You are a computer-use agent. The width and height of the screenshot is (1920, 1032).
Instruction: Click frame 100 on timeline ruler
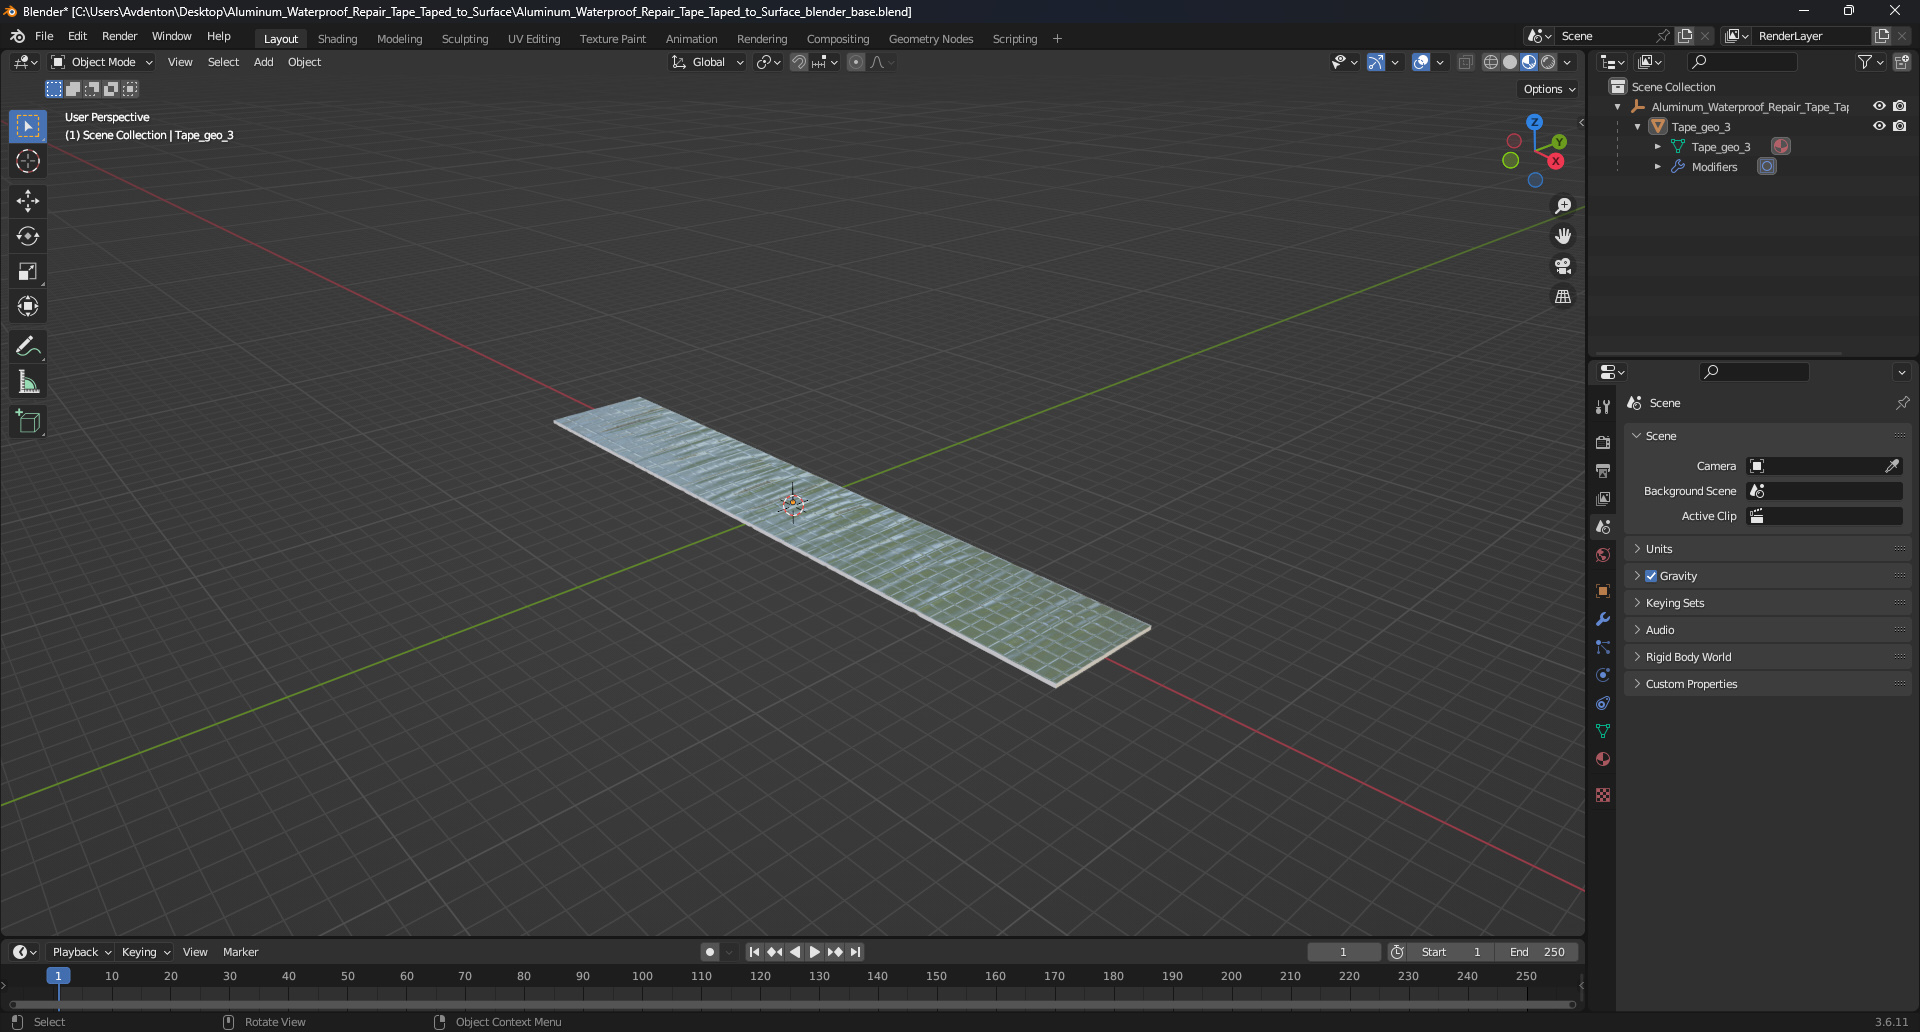[x=642, y=976]
